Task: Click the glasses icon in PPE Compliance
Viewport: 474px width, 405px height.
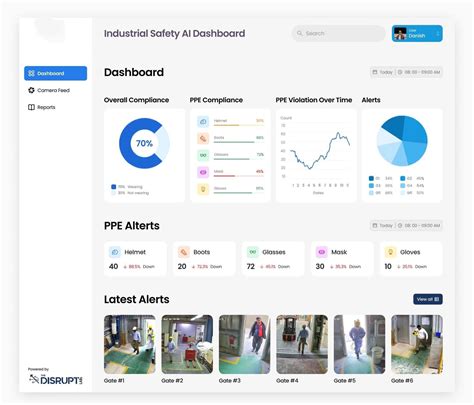Action: [x=203, y=155]
